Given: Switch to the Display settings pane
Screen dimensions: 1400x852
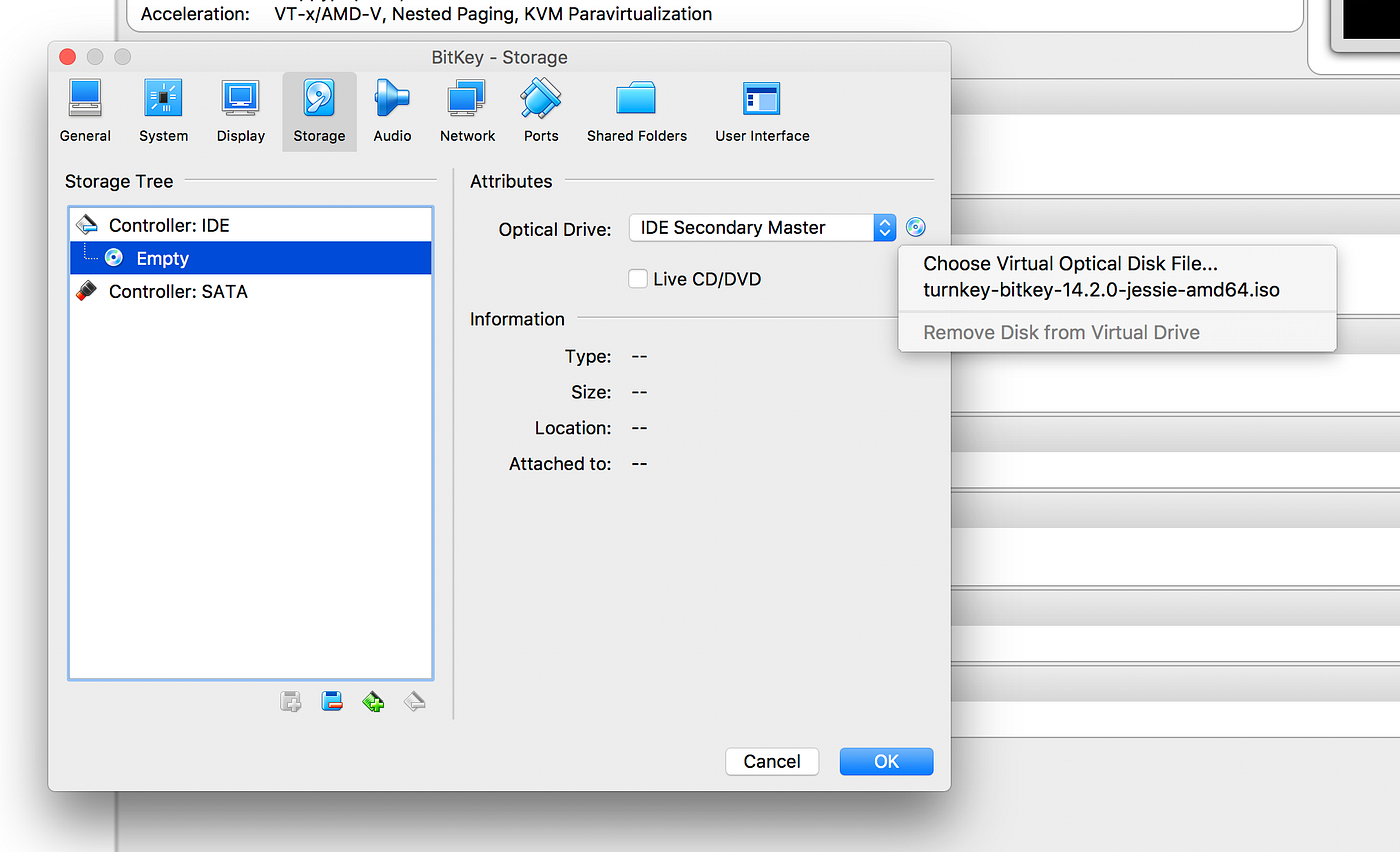Looking at the screenshot, I should pos(241,112).
